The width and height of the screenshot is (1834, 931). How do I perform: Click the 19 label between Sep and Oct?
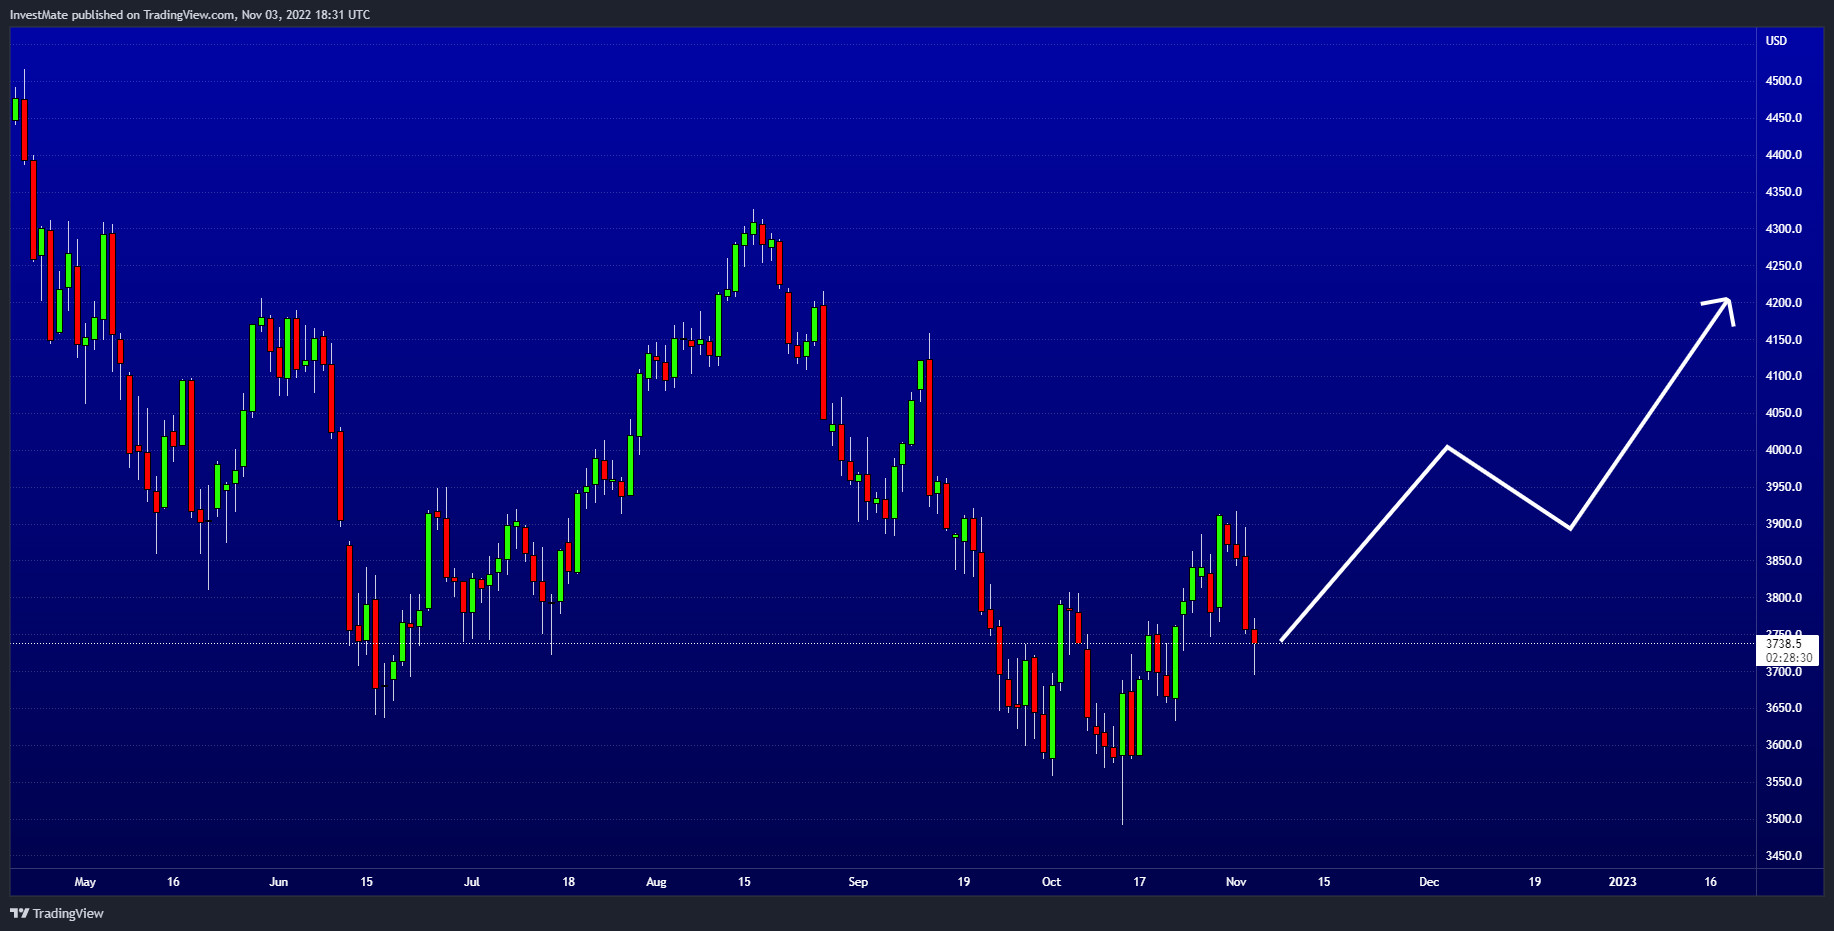click(x=964, y=882)
